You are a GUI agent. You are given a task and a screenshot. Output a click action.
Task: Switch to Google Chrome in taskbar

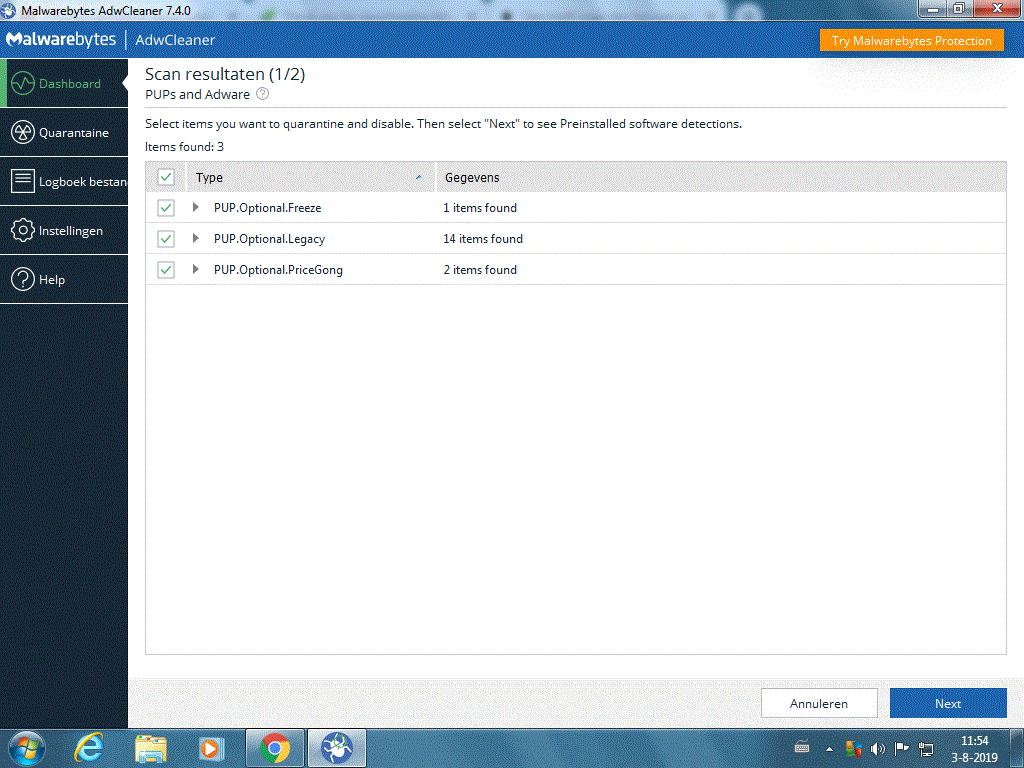pyautogui.click(x=275, y=748)
